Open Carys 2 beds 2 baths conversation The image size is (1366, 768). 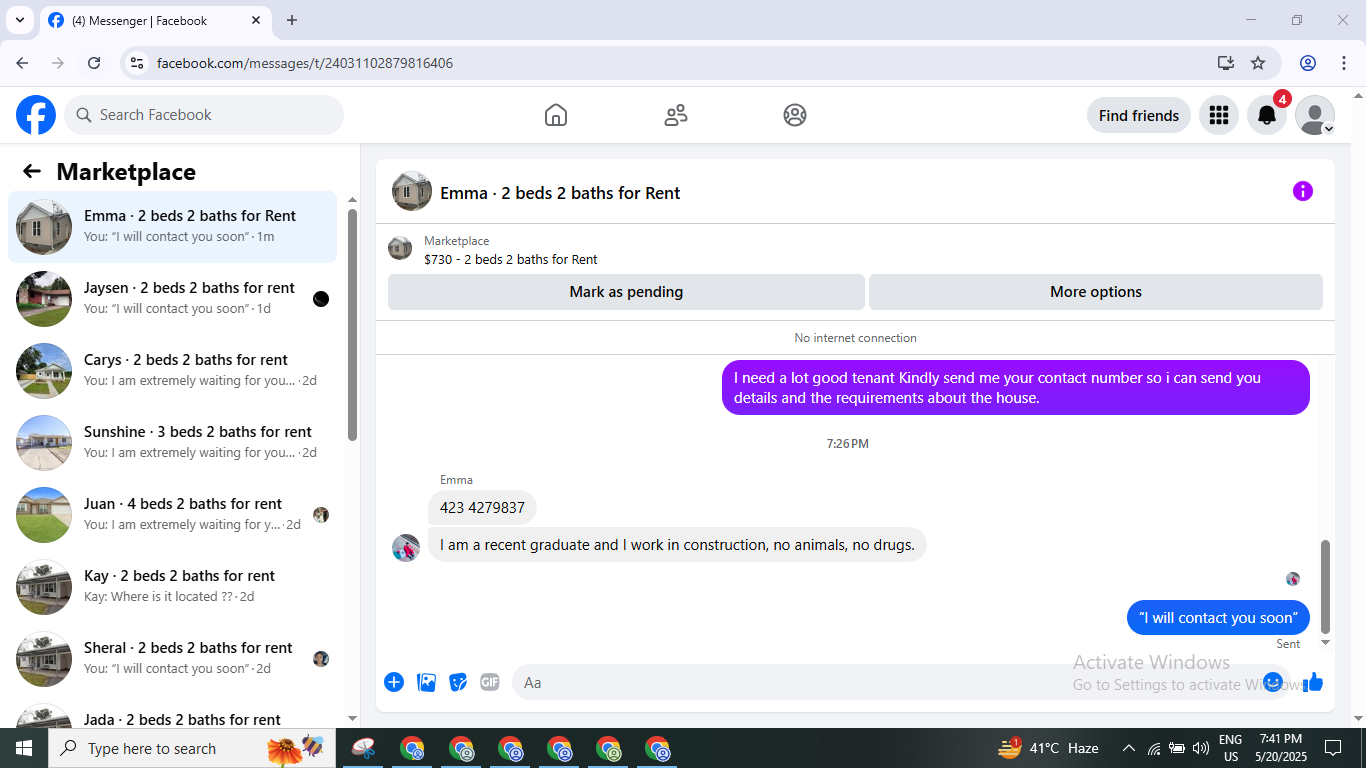pos(173,371)
